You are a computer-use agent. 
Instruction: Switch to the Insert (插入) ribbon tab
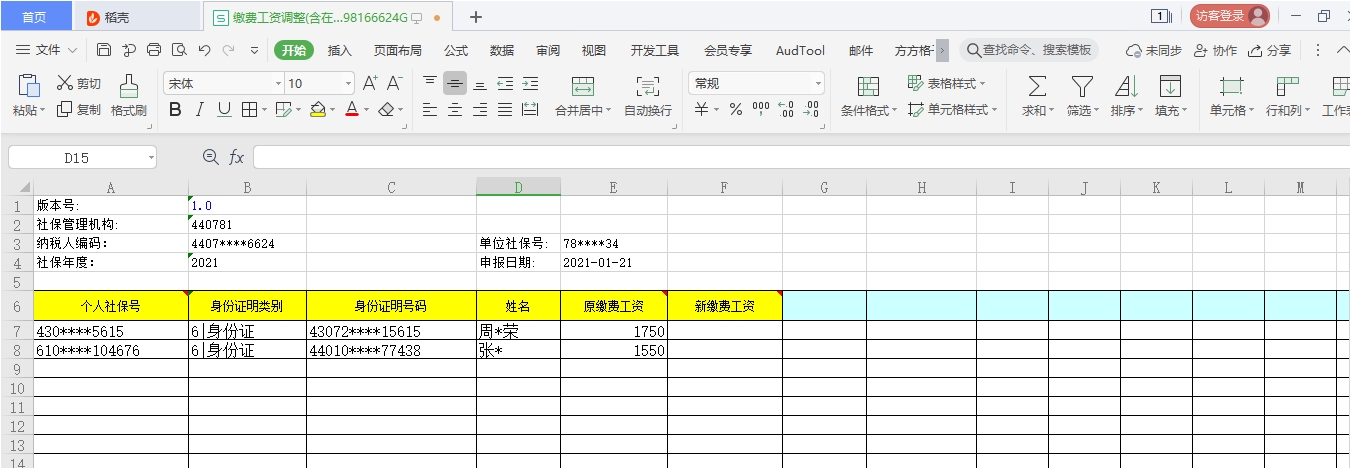click(x=340, y=50)
